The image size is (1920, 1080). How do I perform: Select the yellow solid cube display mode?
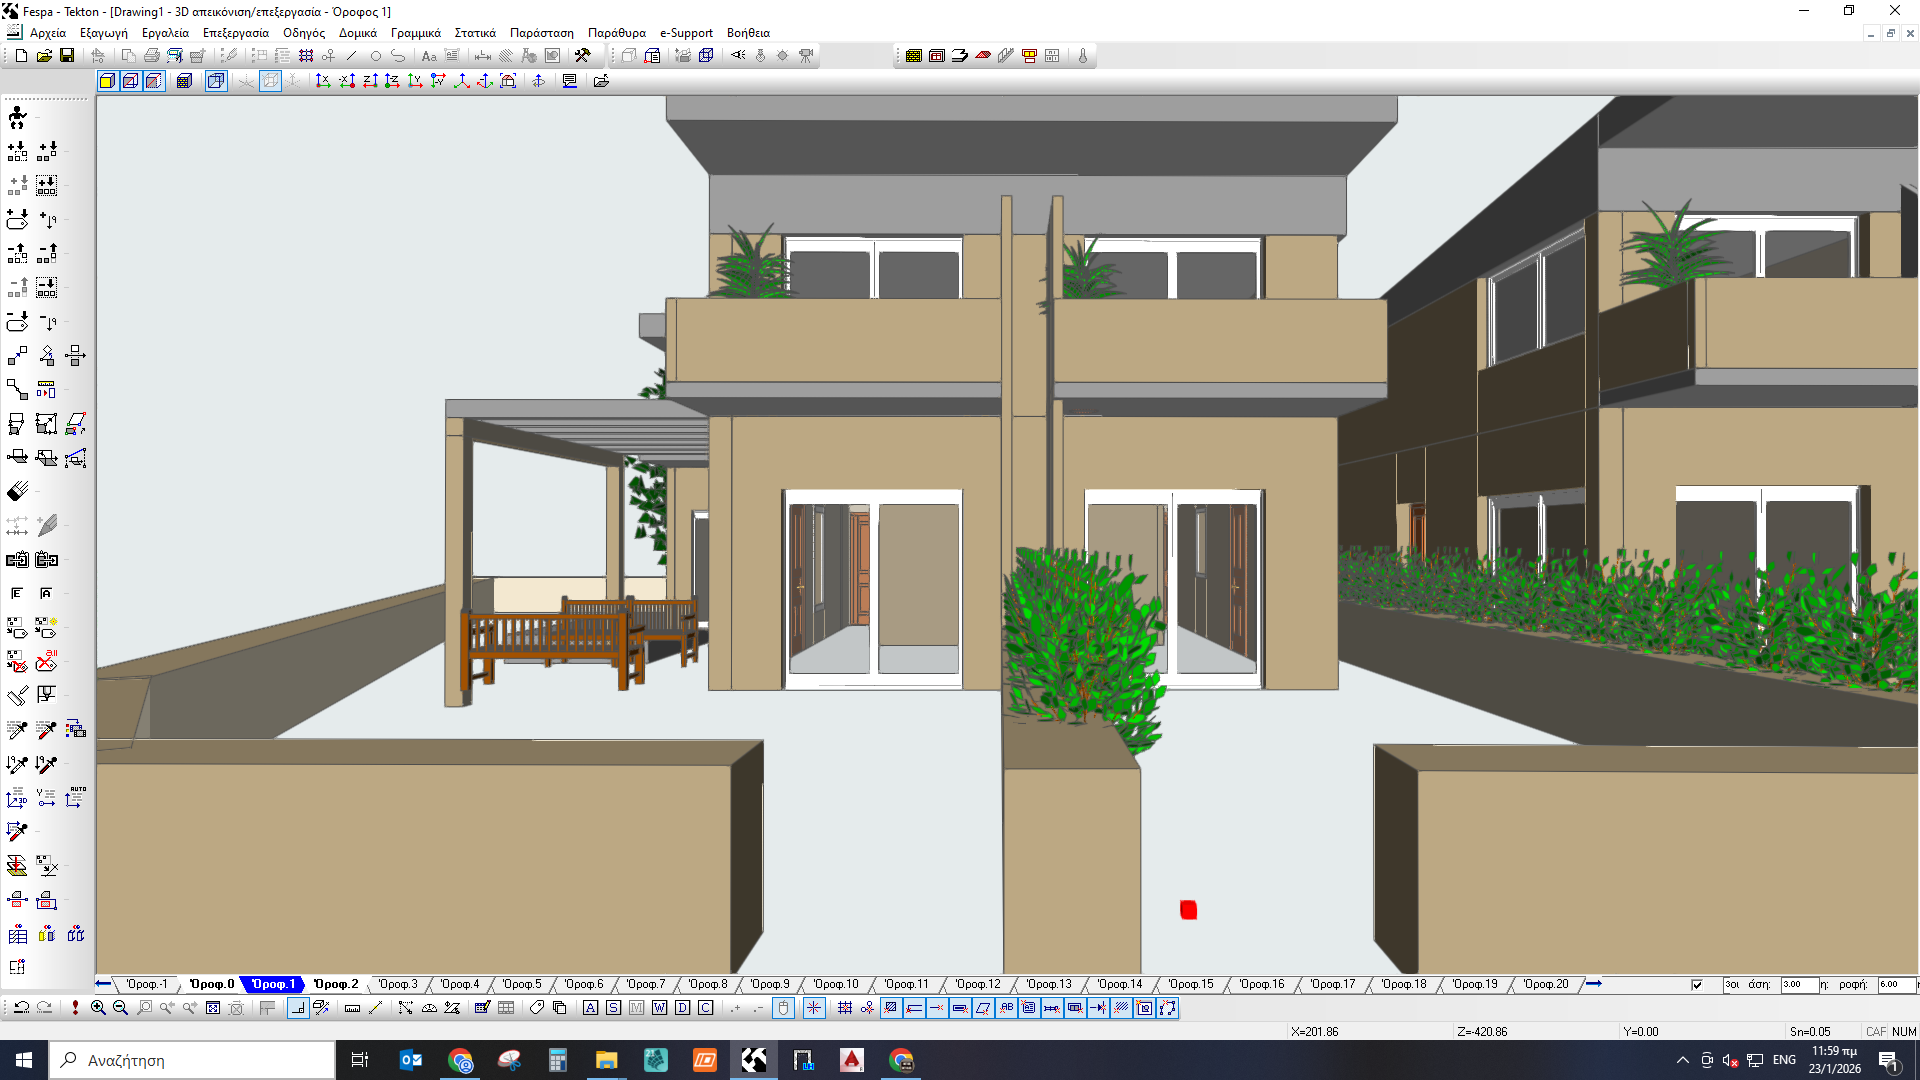pos(107,81)
